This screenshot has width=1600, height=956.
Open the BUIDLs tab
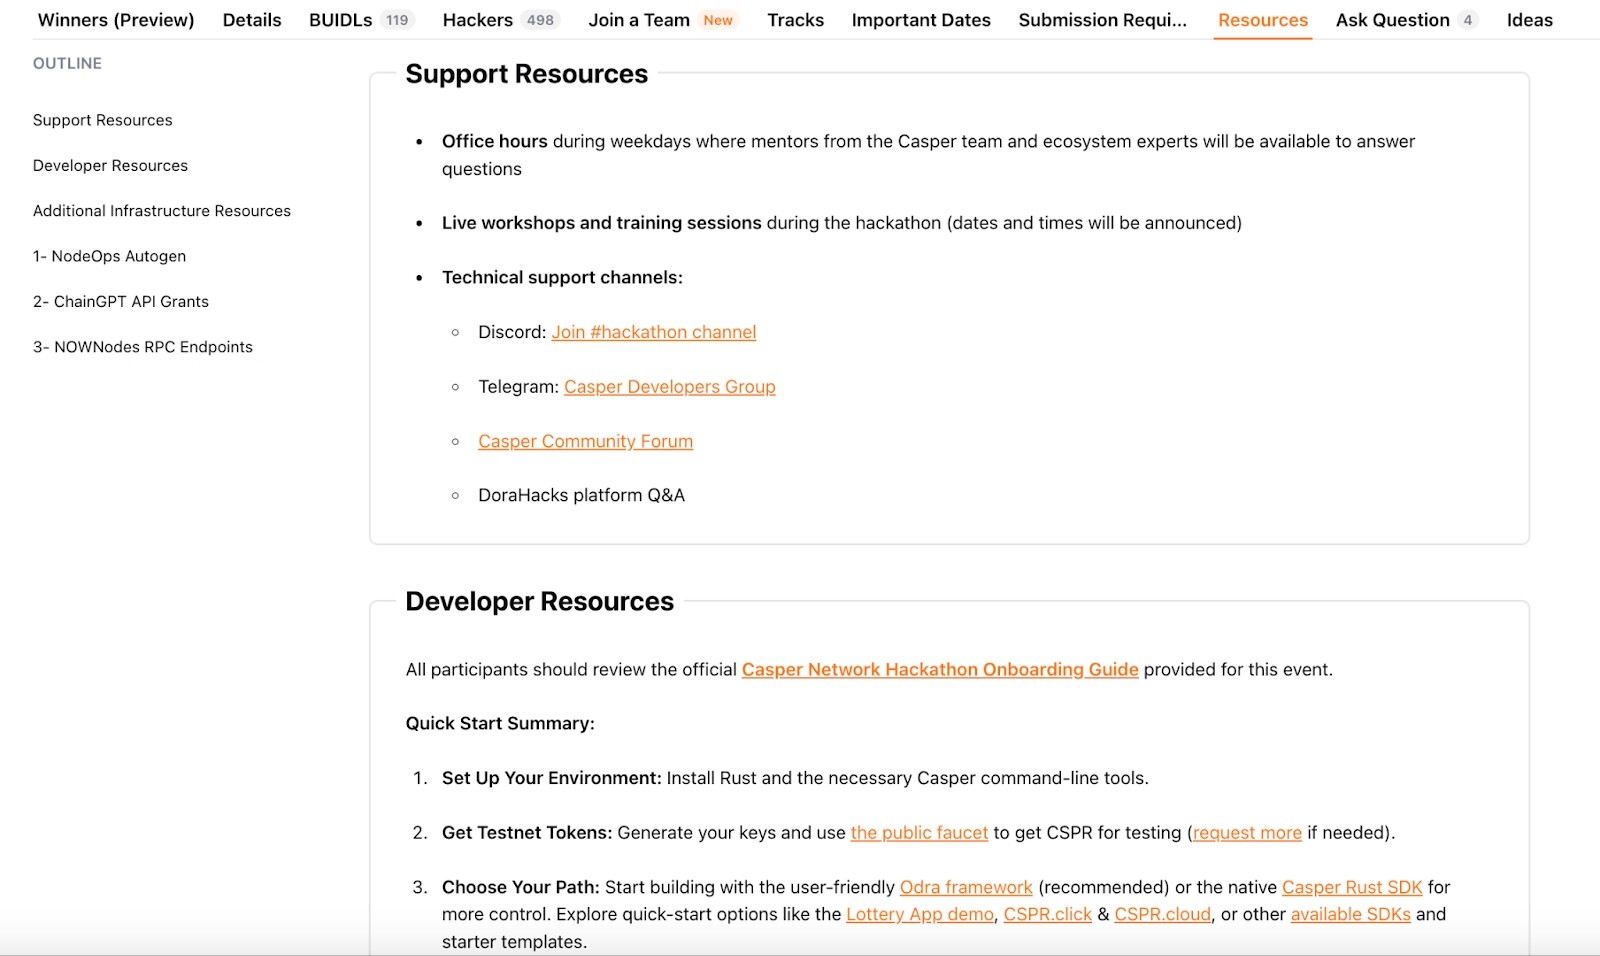[340, 20]
